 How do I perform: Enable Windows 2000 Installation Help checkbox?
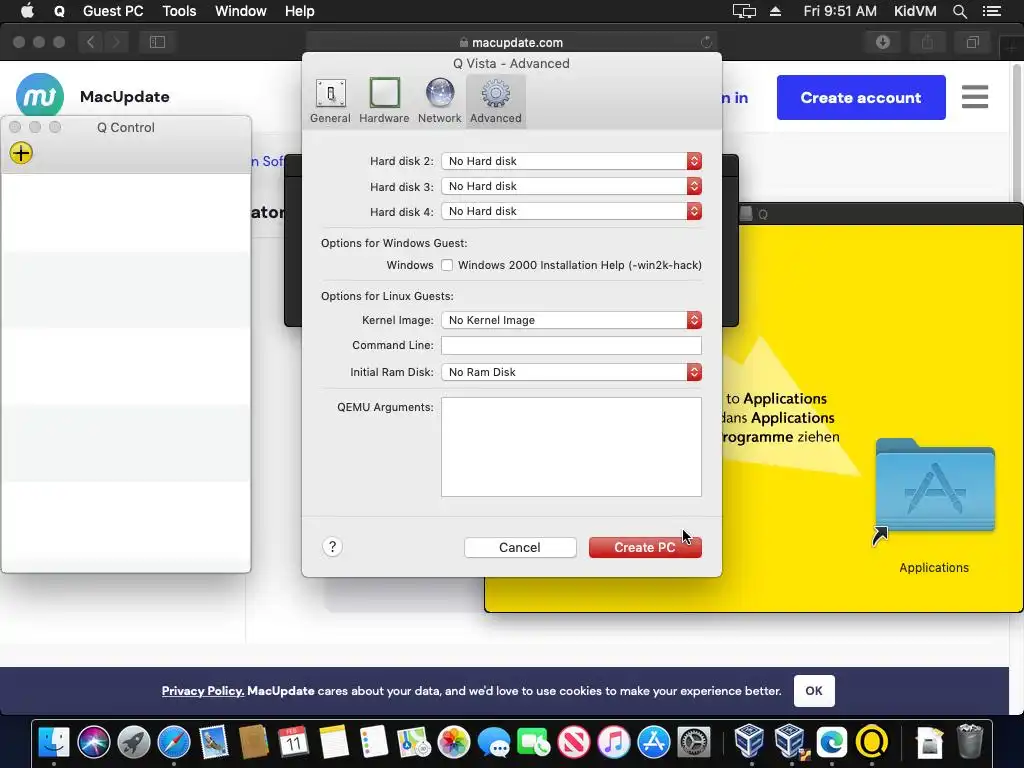coord(447,265)
